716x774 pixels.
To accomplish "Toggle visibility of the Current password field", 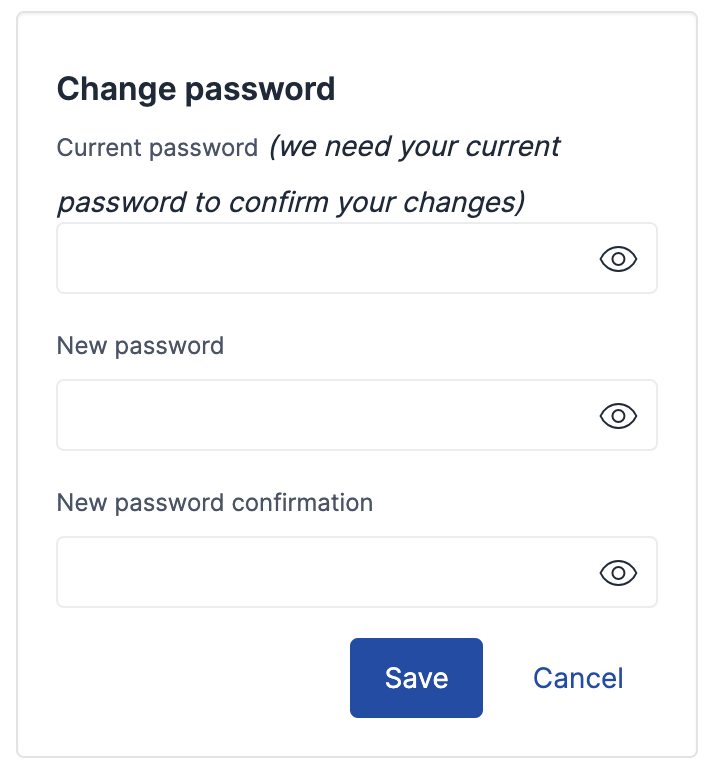I will [618, 259].
